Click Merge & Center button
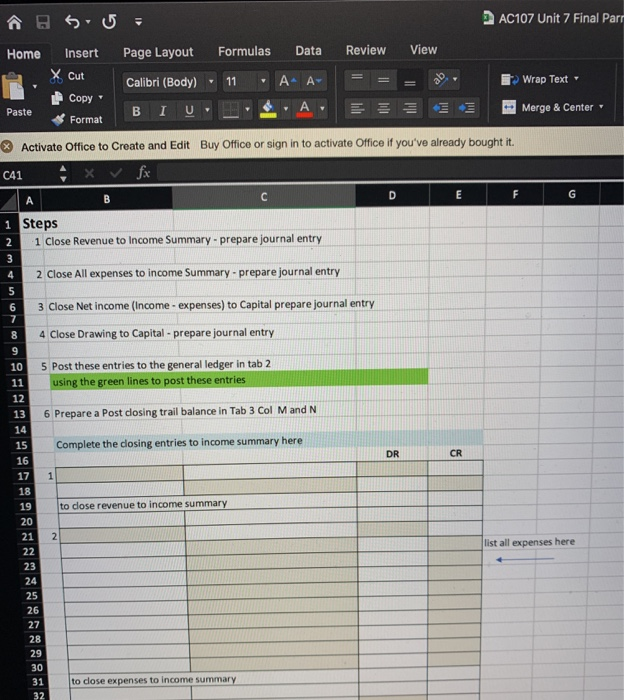 pos(548,108)
